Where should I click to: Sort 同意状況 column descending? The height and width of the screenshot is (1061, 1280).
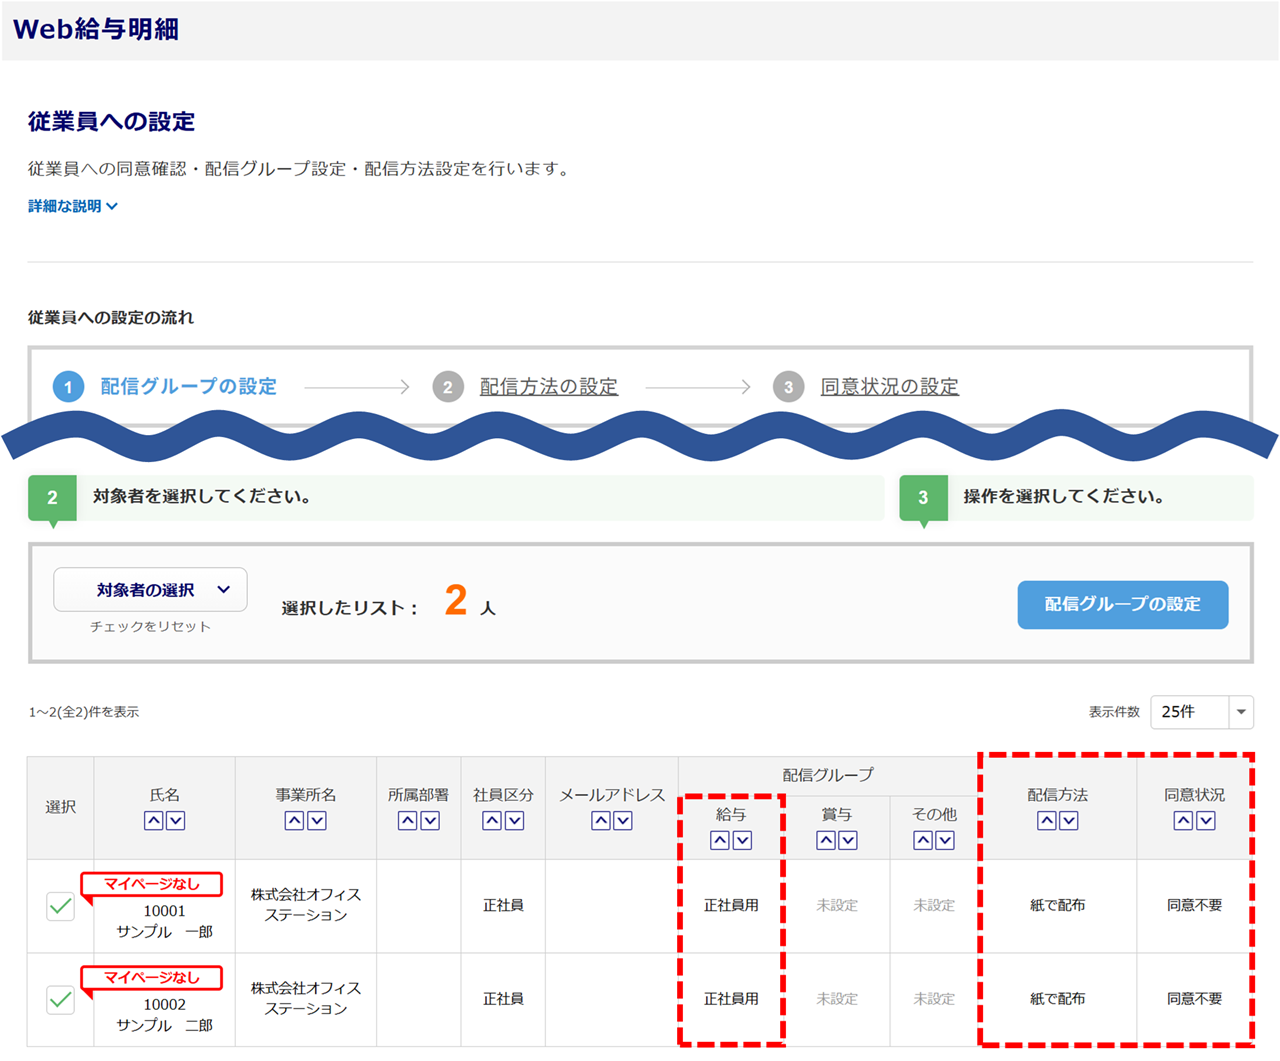click(1206, 821)
